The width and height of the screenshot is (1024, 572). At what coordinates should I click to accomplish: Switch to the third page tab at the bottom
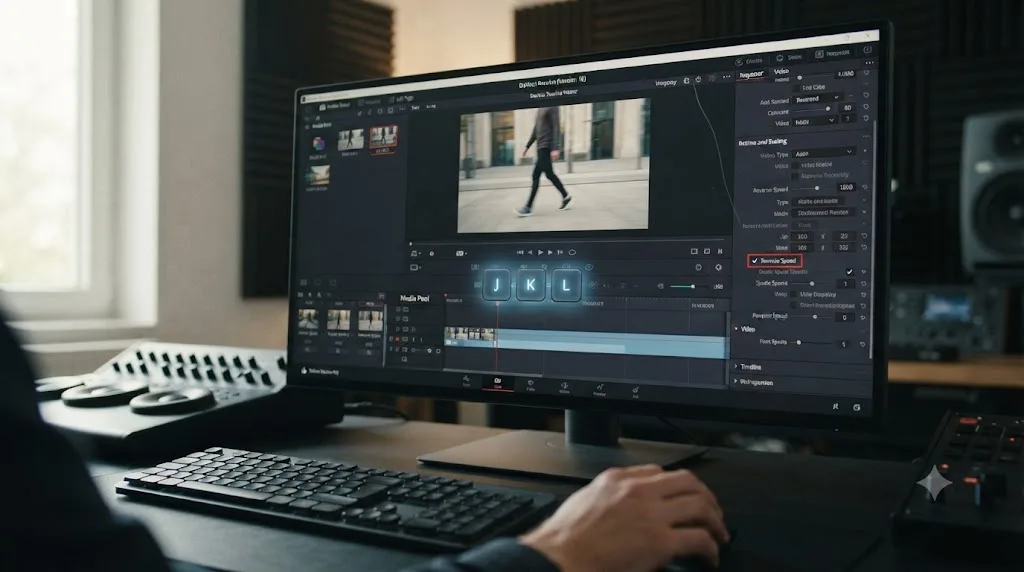point(530,385)
